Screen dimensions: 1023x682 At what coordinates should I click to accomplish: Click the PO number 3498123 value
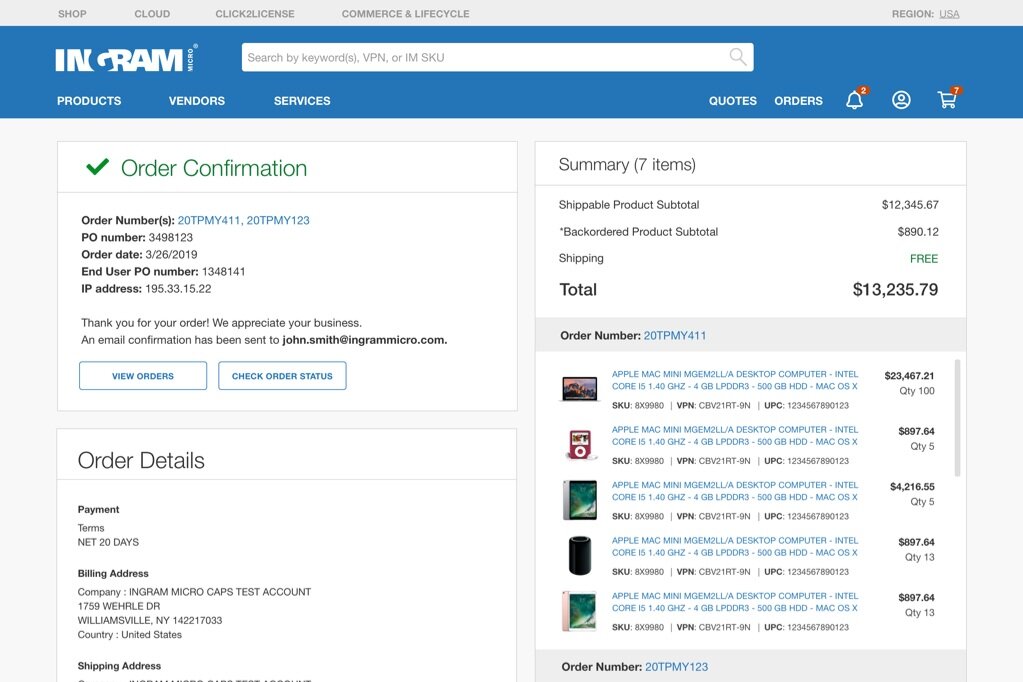coord(170,238)
